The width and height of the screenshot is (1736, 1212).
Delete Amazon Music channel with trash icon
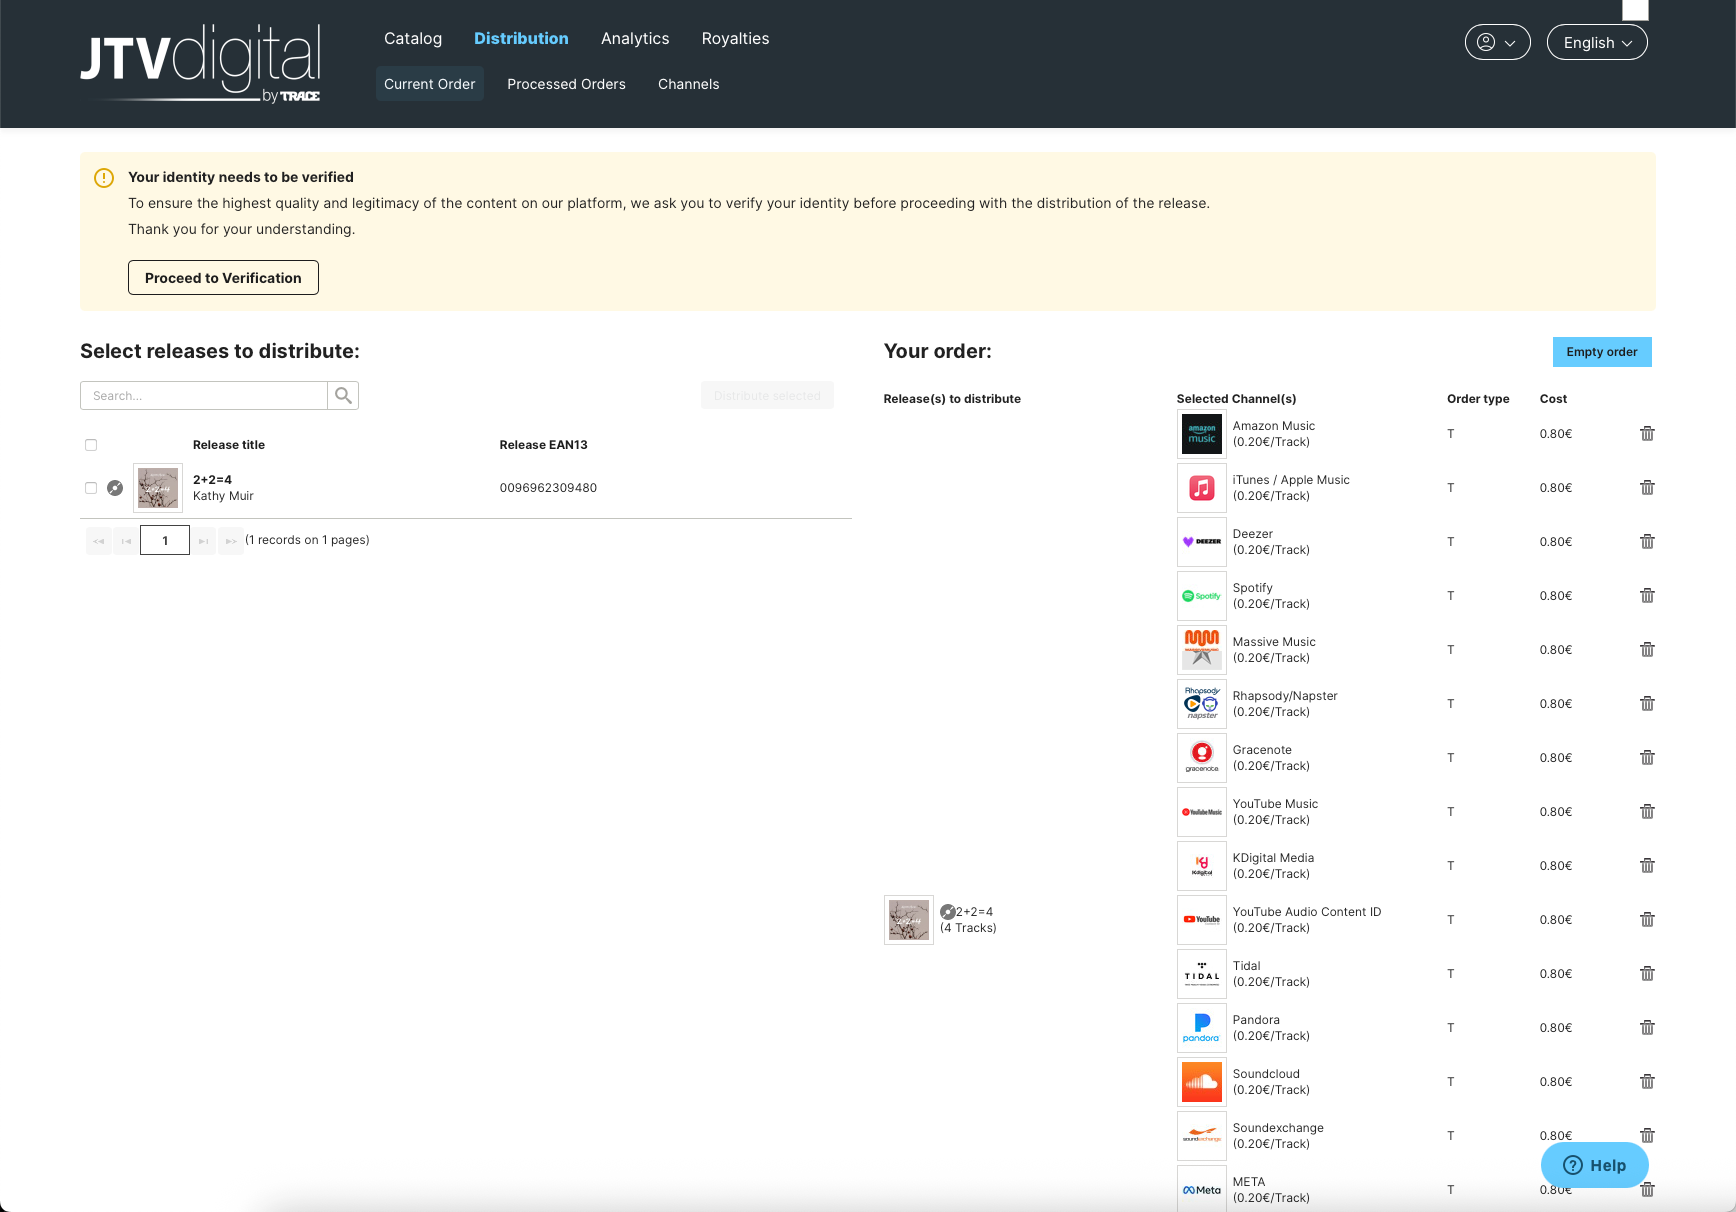tap(1647, 434)
